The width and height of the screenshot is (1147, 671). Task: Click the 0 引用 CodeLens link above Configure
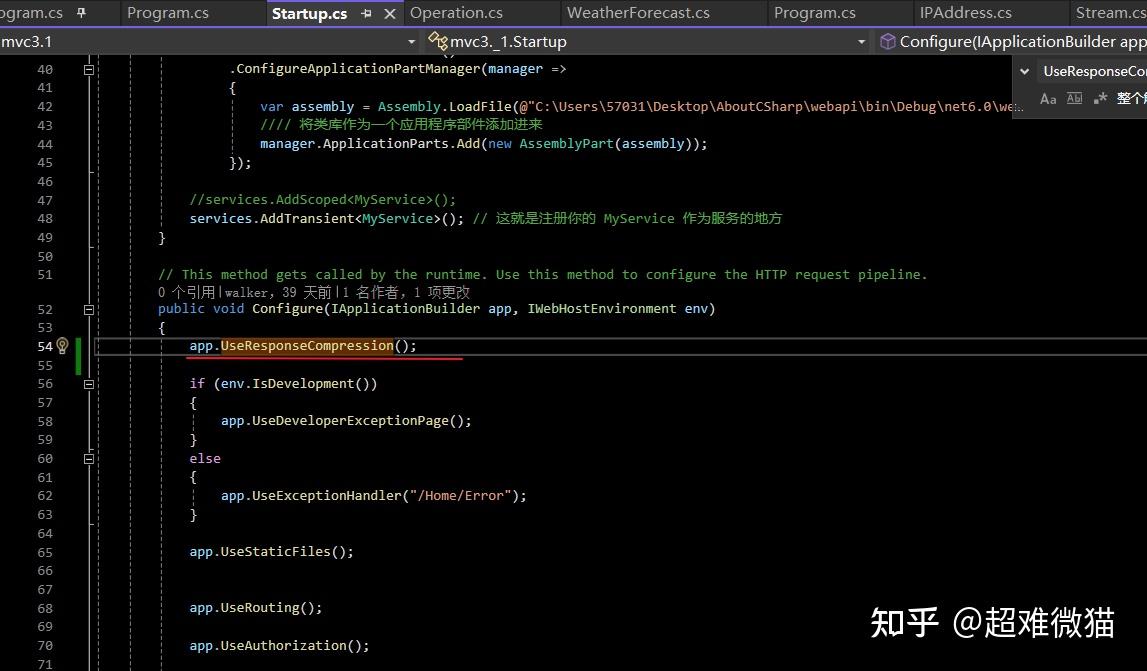188,291
